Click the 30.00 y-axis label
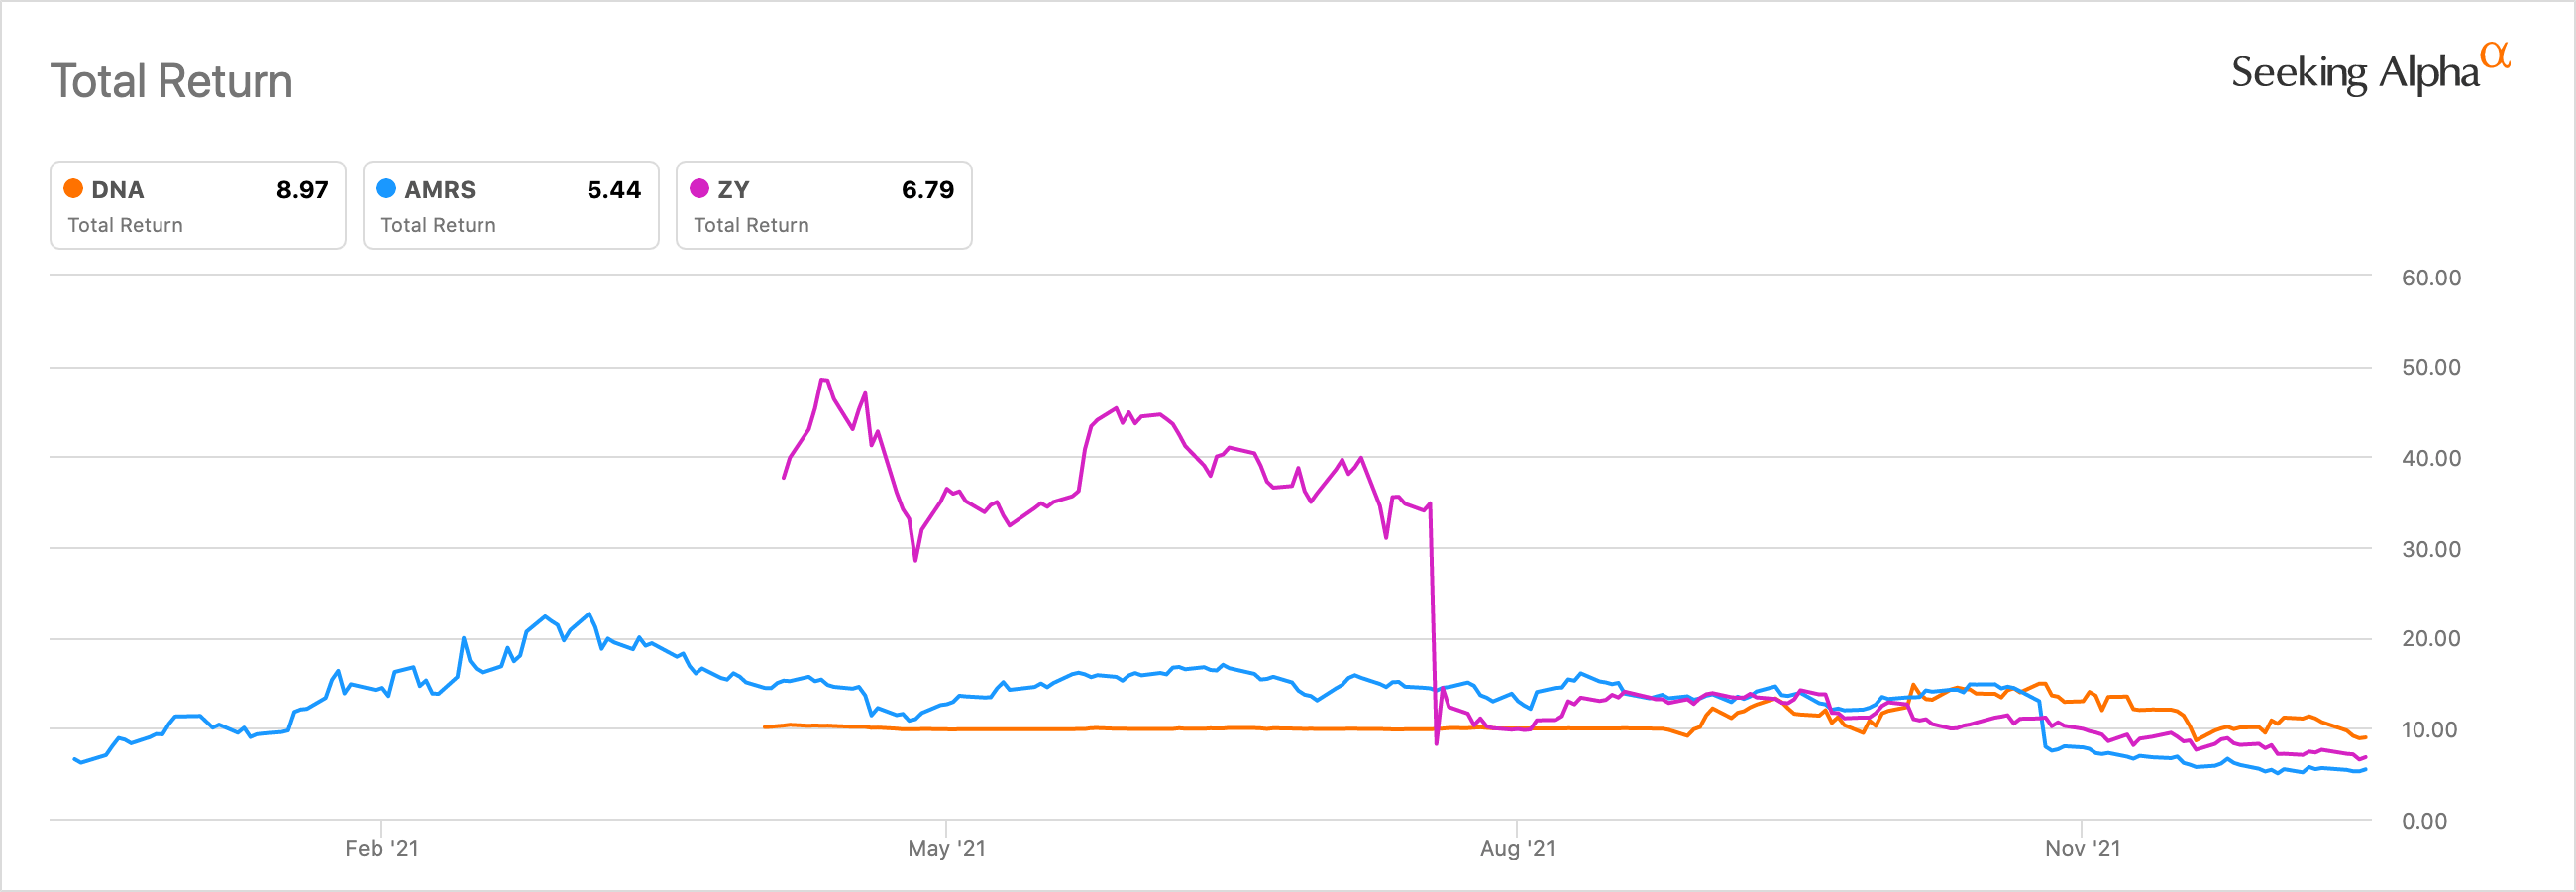The height and width of the screenshot is (892, 2576). pos(2431,549)
